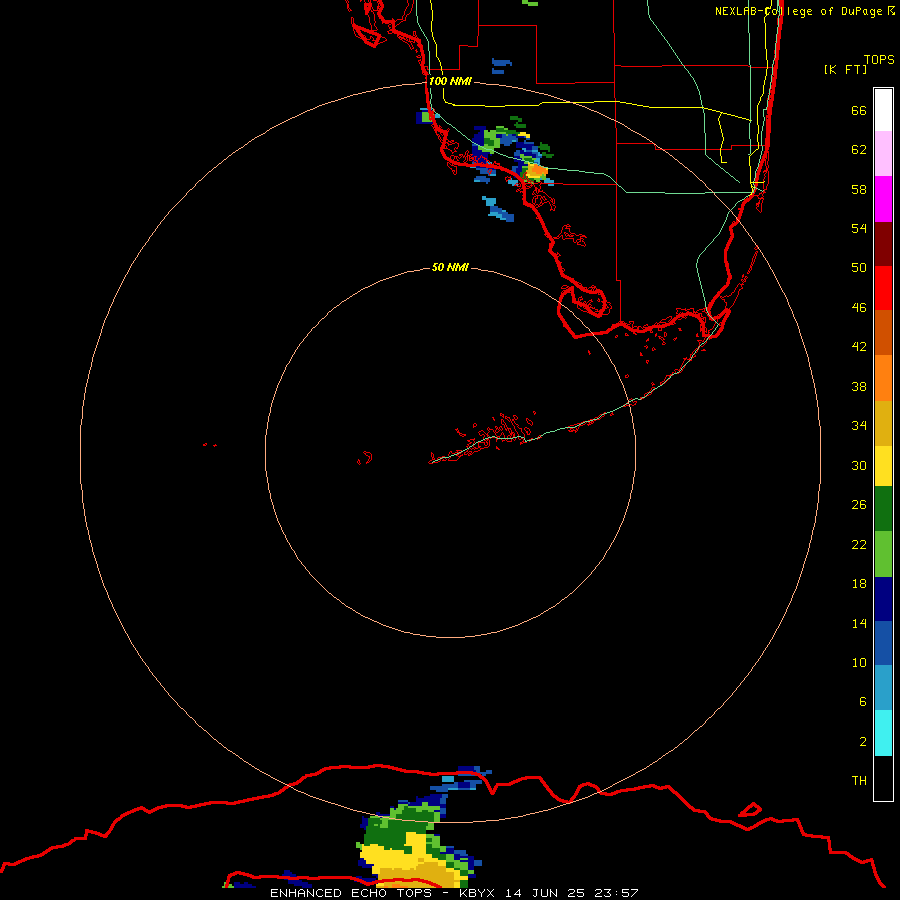Screen dimensions: 900x900
Task: Select the bright yellow legend swatch
Action: [883, 465]
